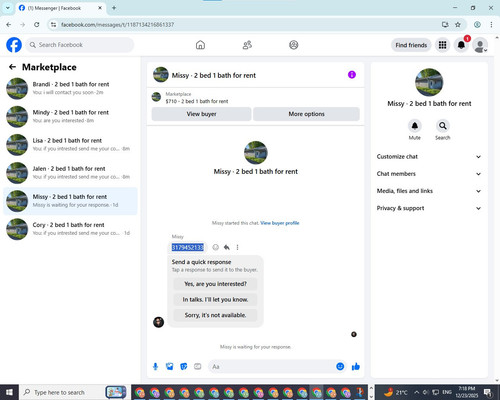Click the Find friends button
The image size is (500, 400).
click(411, 45)
